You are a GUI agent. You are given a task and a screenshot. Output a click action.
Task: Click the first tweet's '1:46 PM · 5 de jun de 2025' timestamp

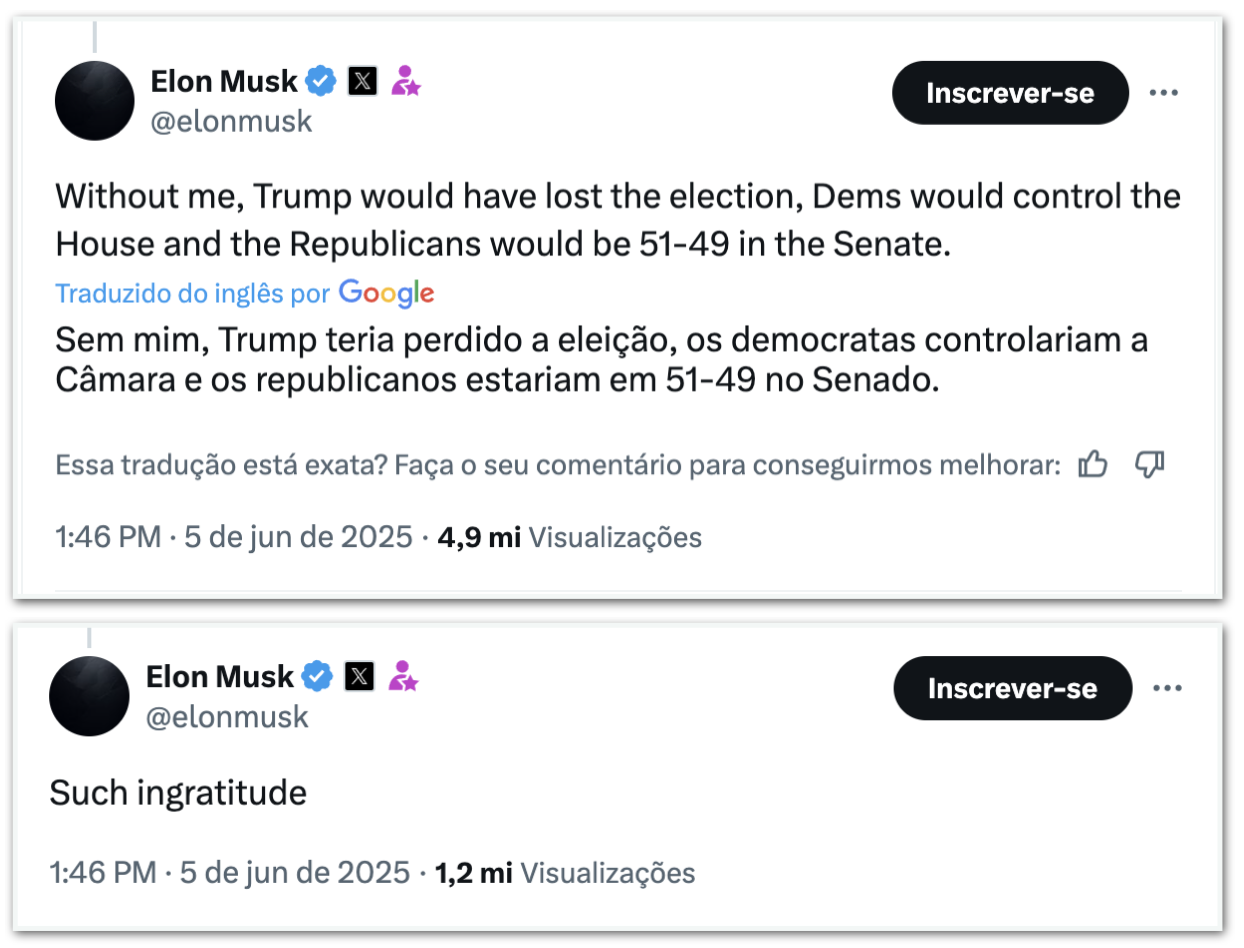234,537
